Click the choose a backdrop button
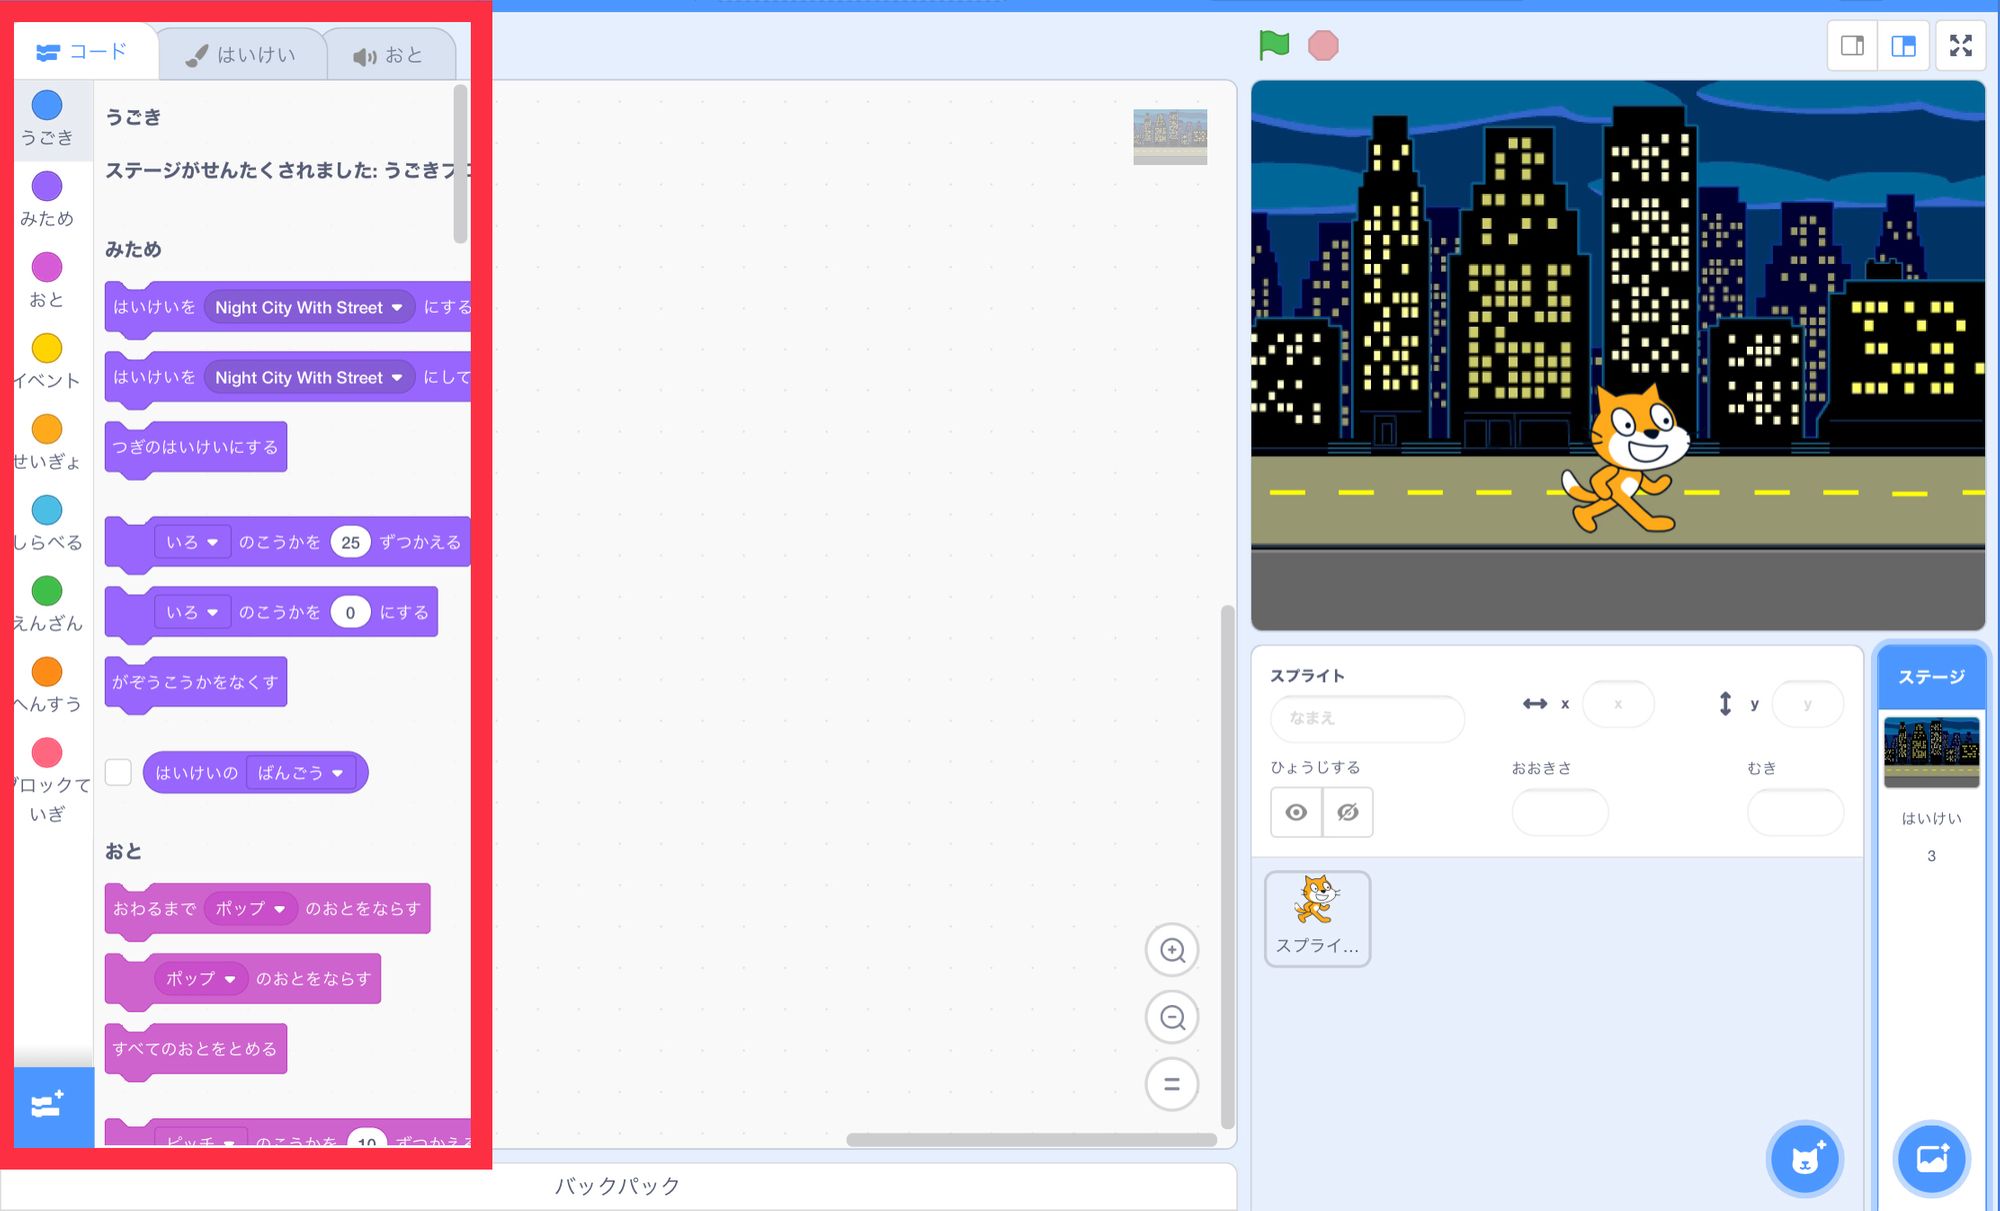The image size is (2000, 1211). pyautogui.click(x=1931, y=1159)
